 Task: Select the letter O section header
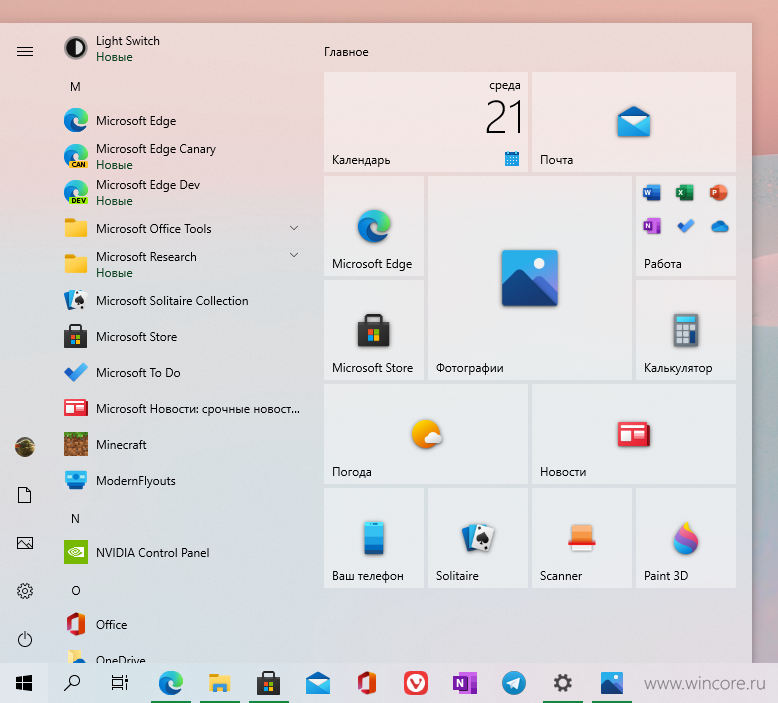click(75, 590)
